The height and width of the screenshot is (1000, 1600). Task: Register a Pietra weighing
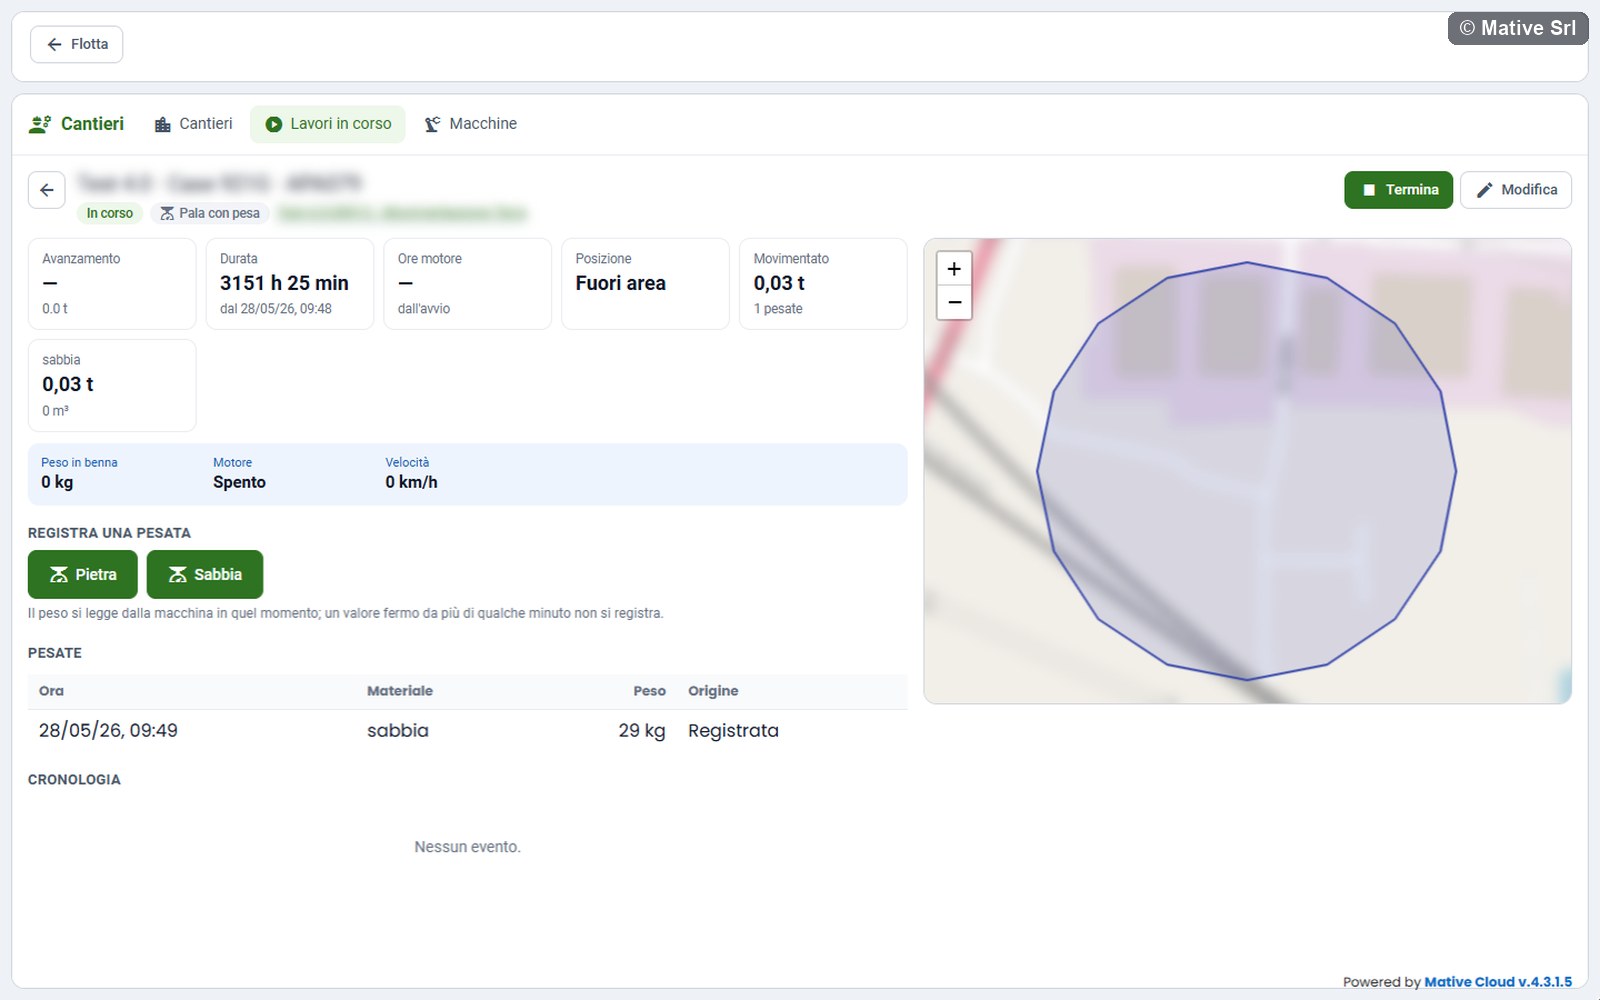(83, 574)
